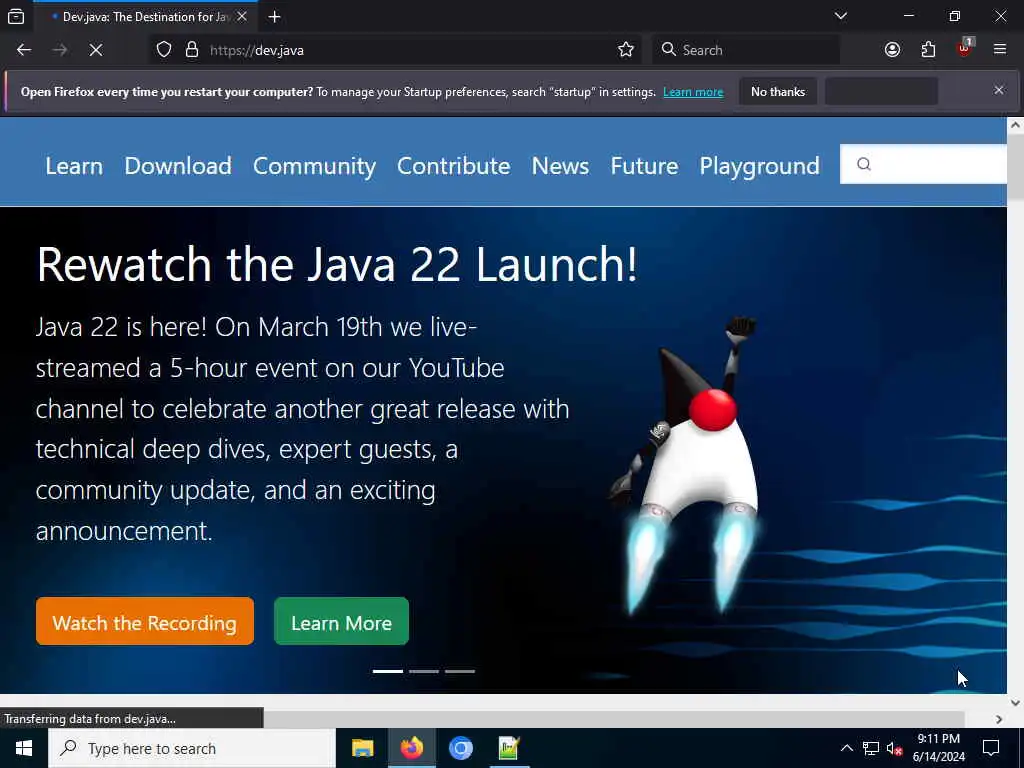Click the dev.java site search field
The width and height of the screenshot is (1024, 768).
pos(923,164)
